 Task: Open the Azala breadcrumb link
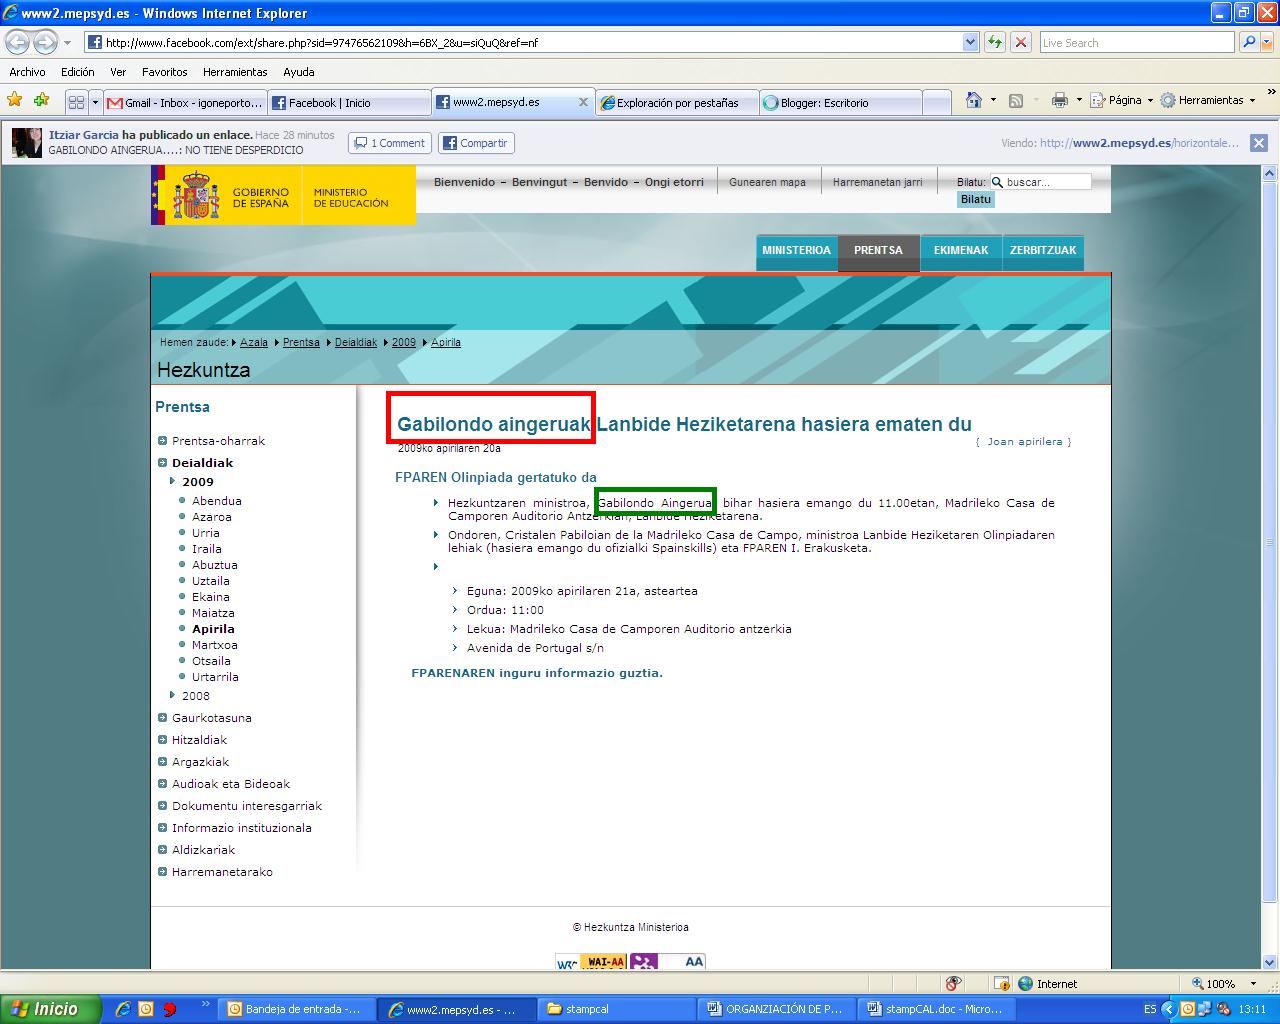click(254, 342)
